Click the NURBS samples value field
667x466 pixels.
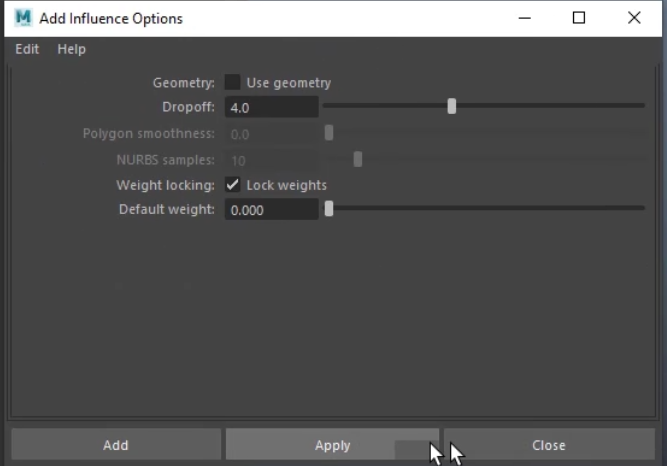click(271, 160)
